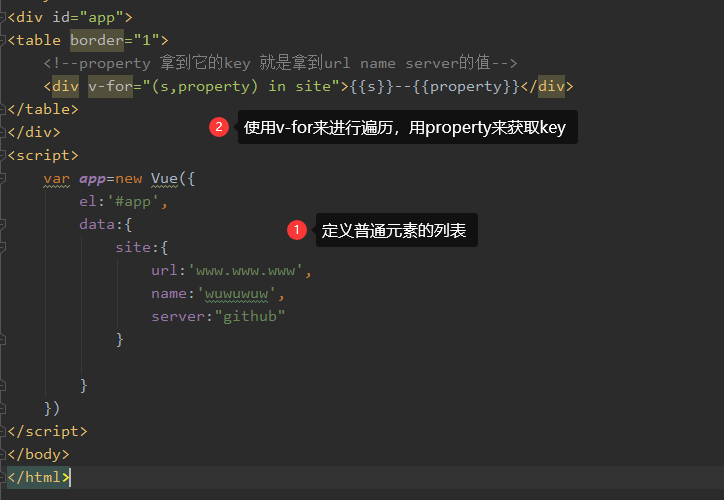The image size is (724, 500).
Task: Click the highlighted </html> closing tag
Action: click(x=38, y=477)
